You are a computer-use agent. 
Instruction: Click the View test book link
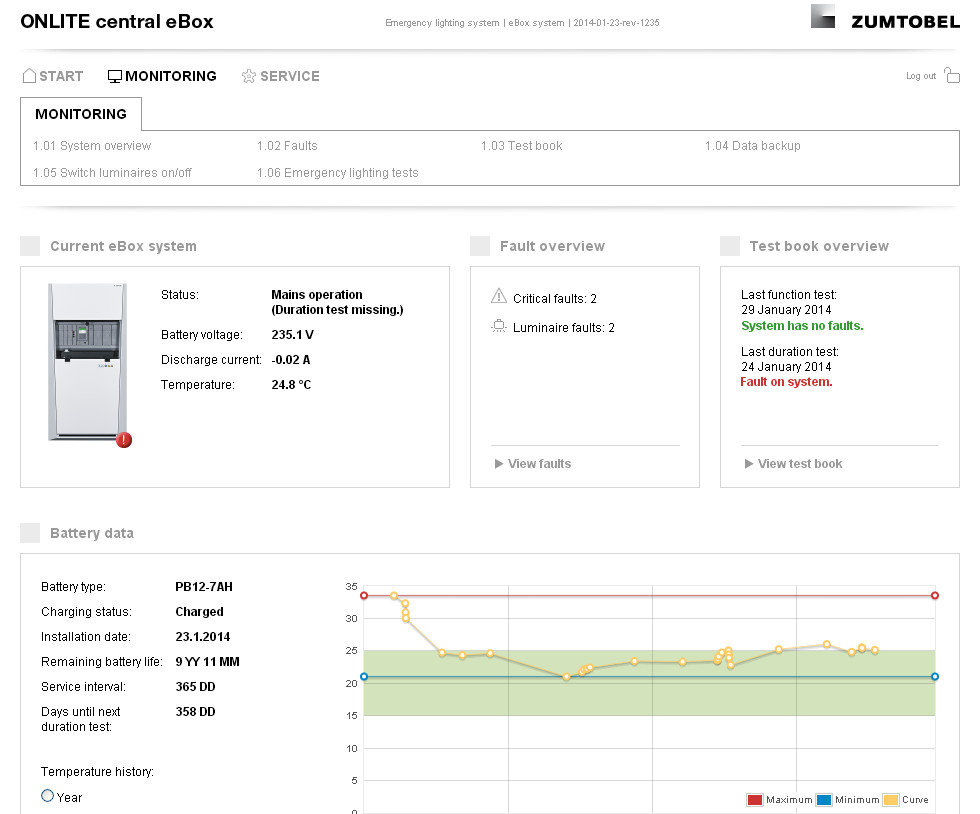(x=800, y=464)
